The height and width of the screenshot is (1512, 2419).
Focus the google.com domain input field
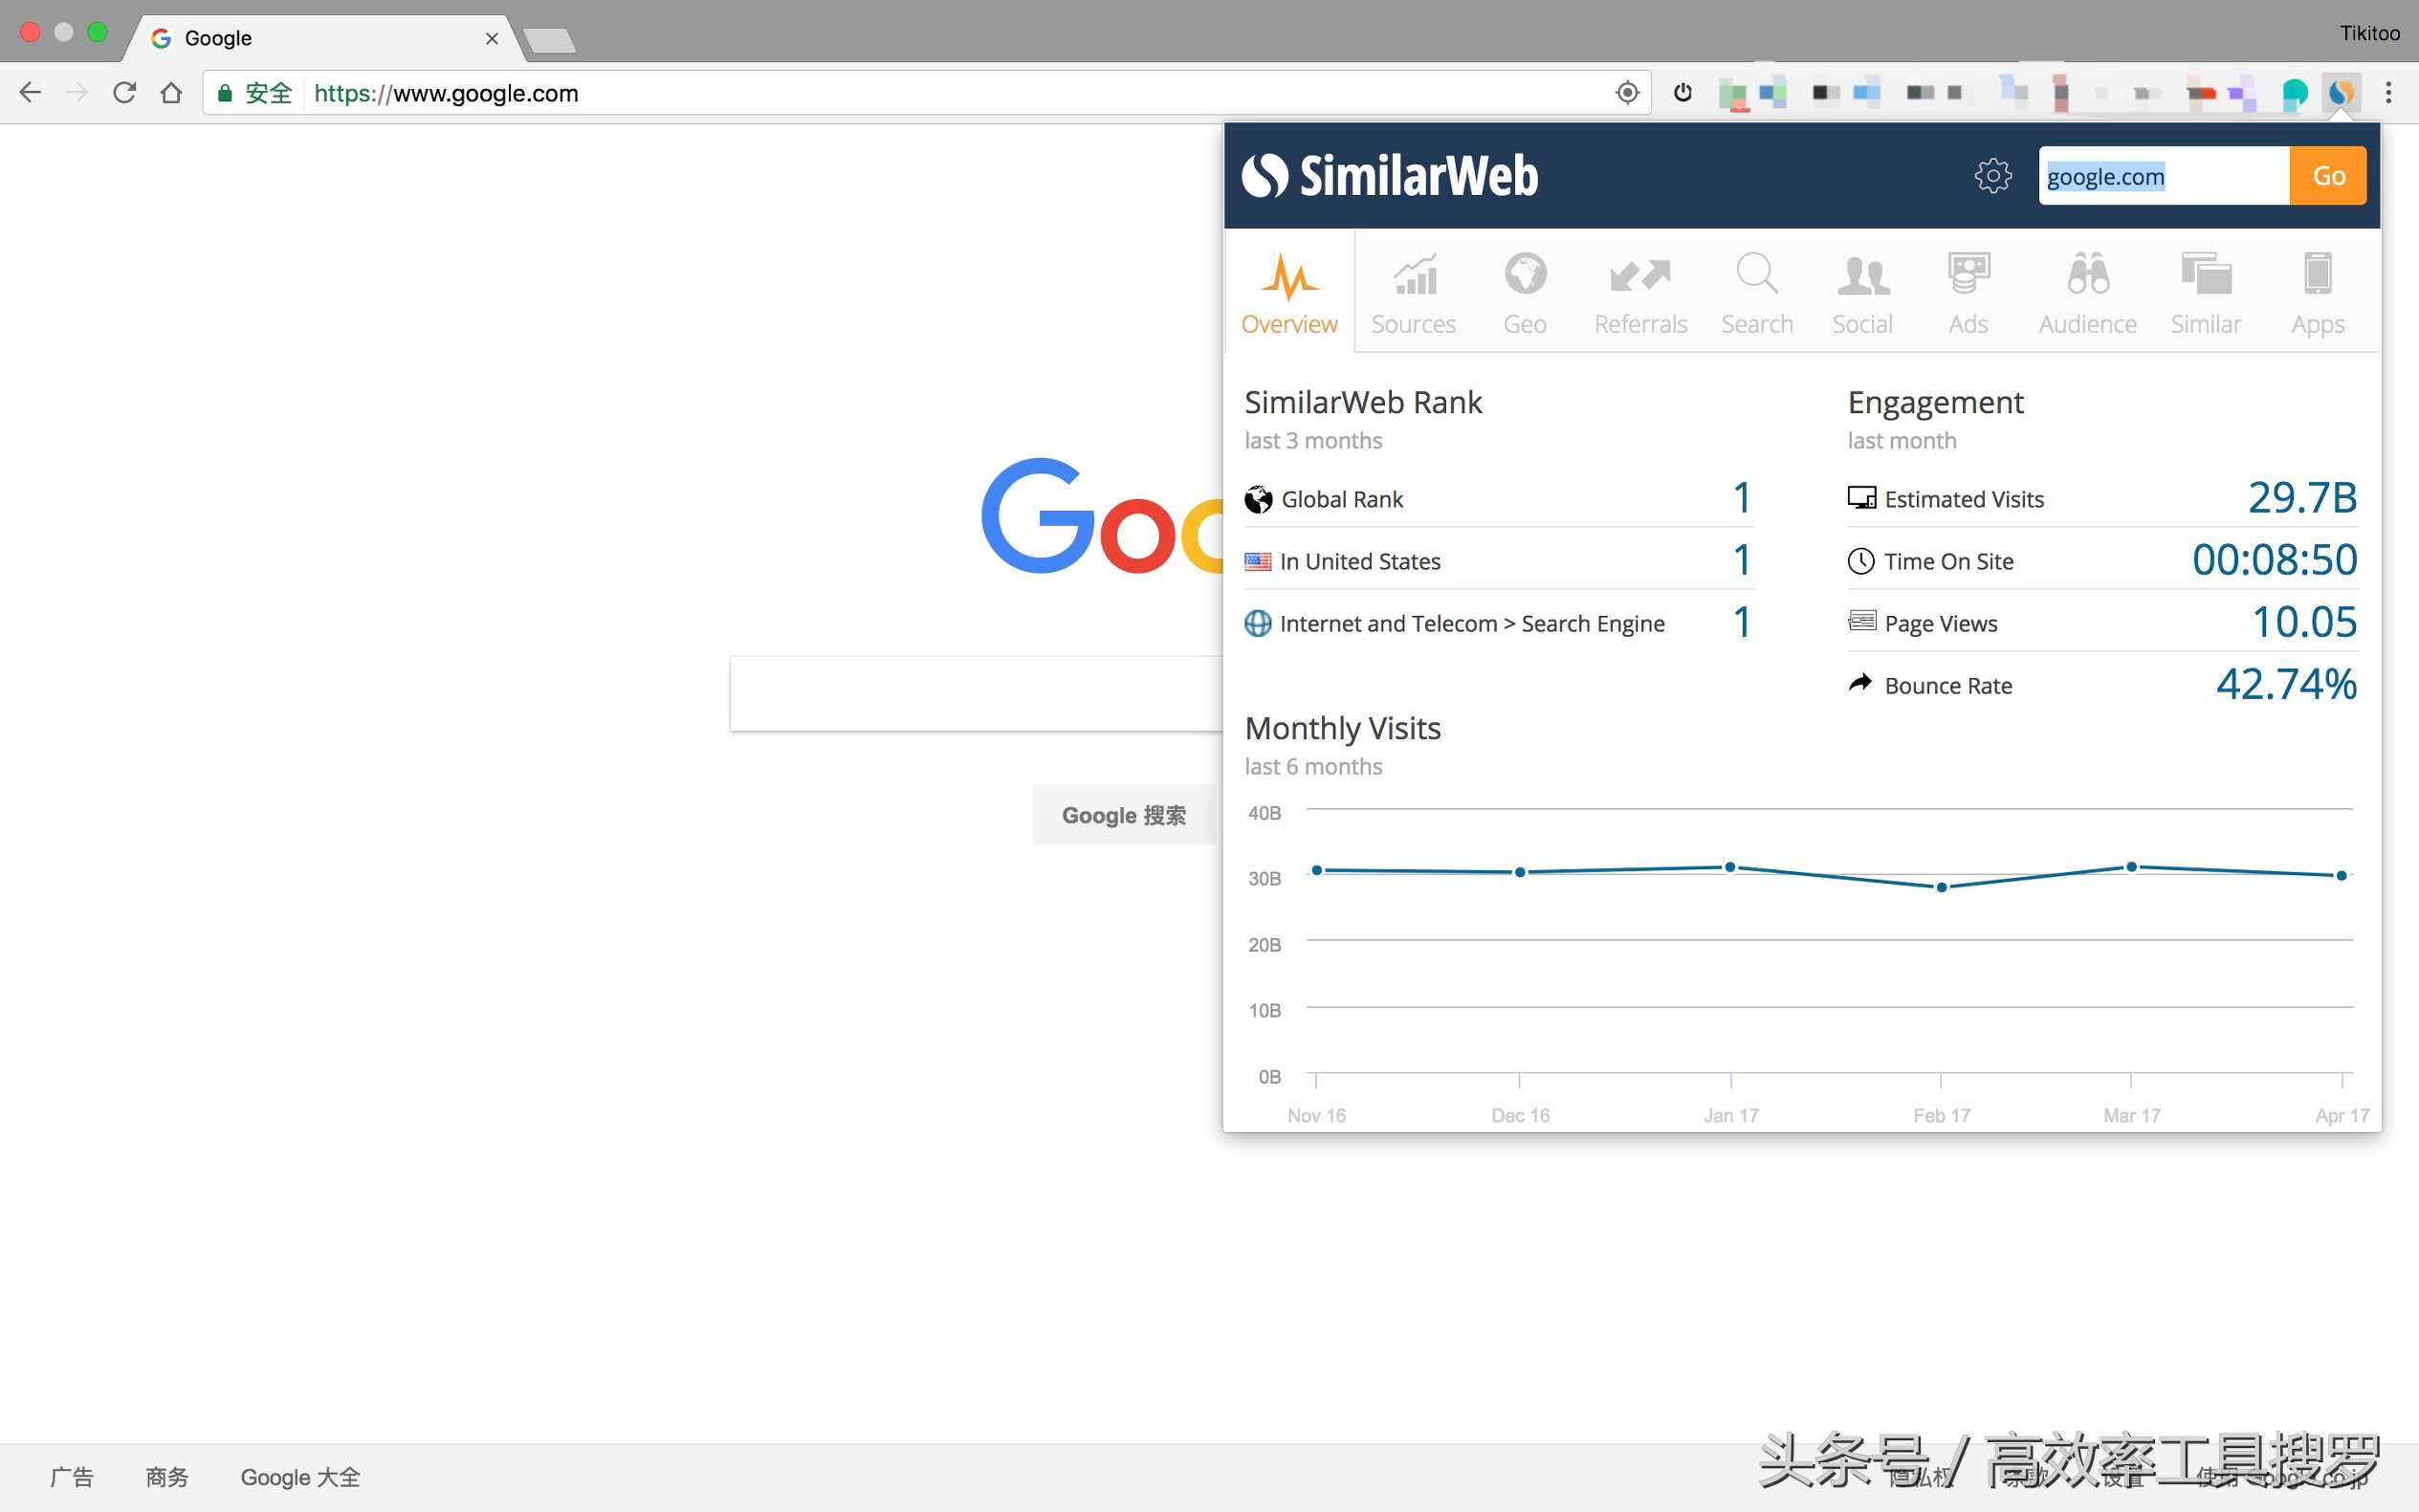[x=2164, y=176]
